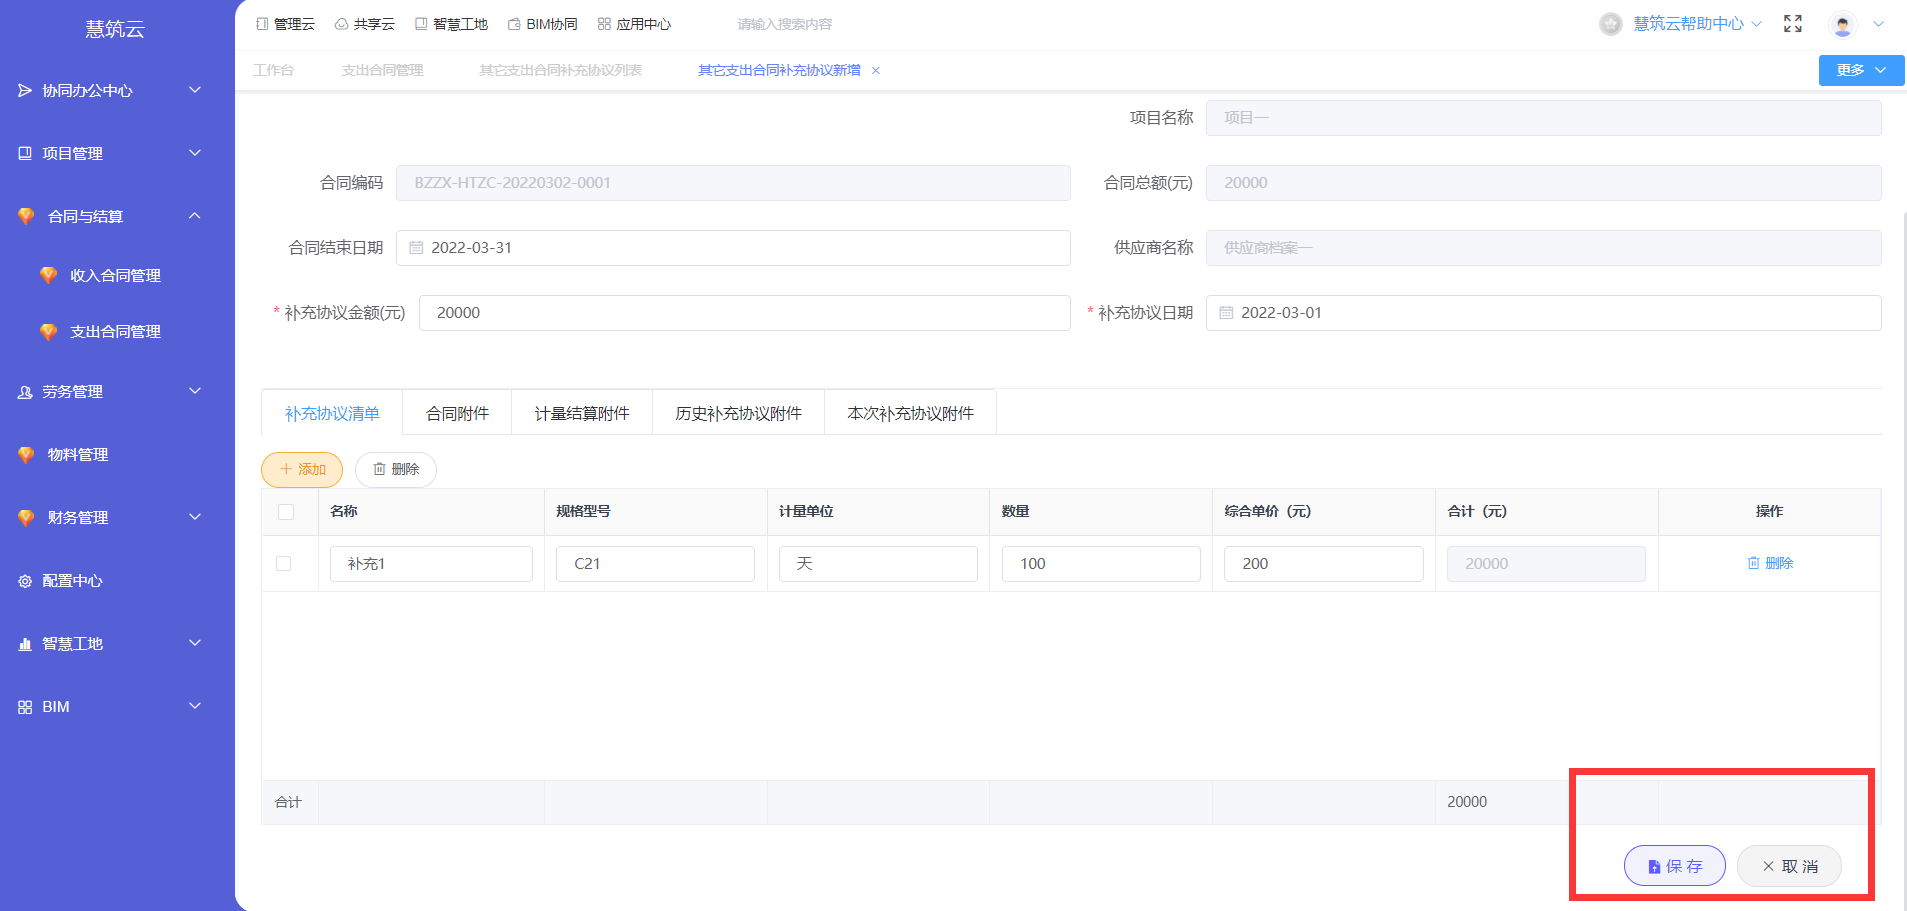Image resolution: width=1907 pixels, height=911 pixels.
Task: Click the BIM协同 top navigation icon
Action: pyautogui.click(x=514, y=24)
